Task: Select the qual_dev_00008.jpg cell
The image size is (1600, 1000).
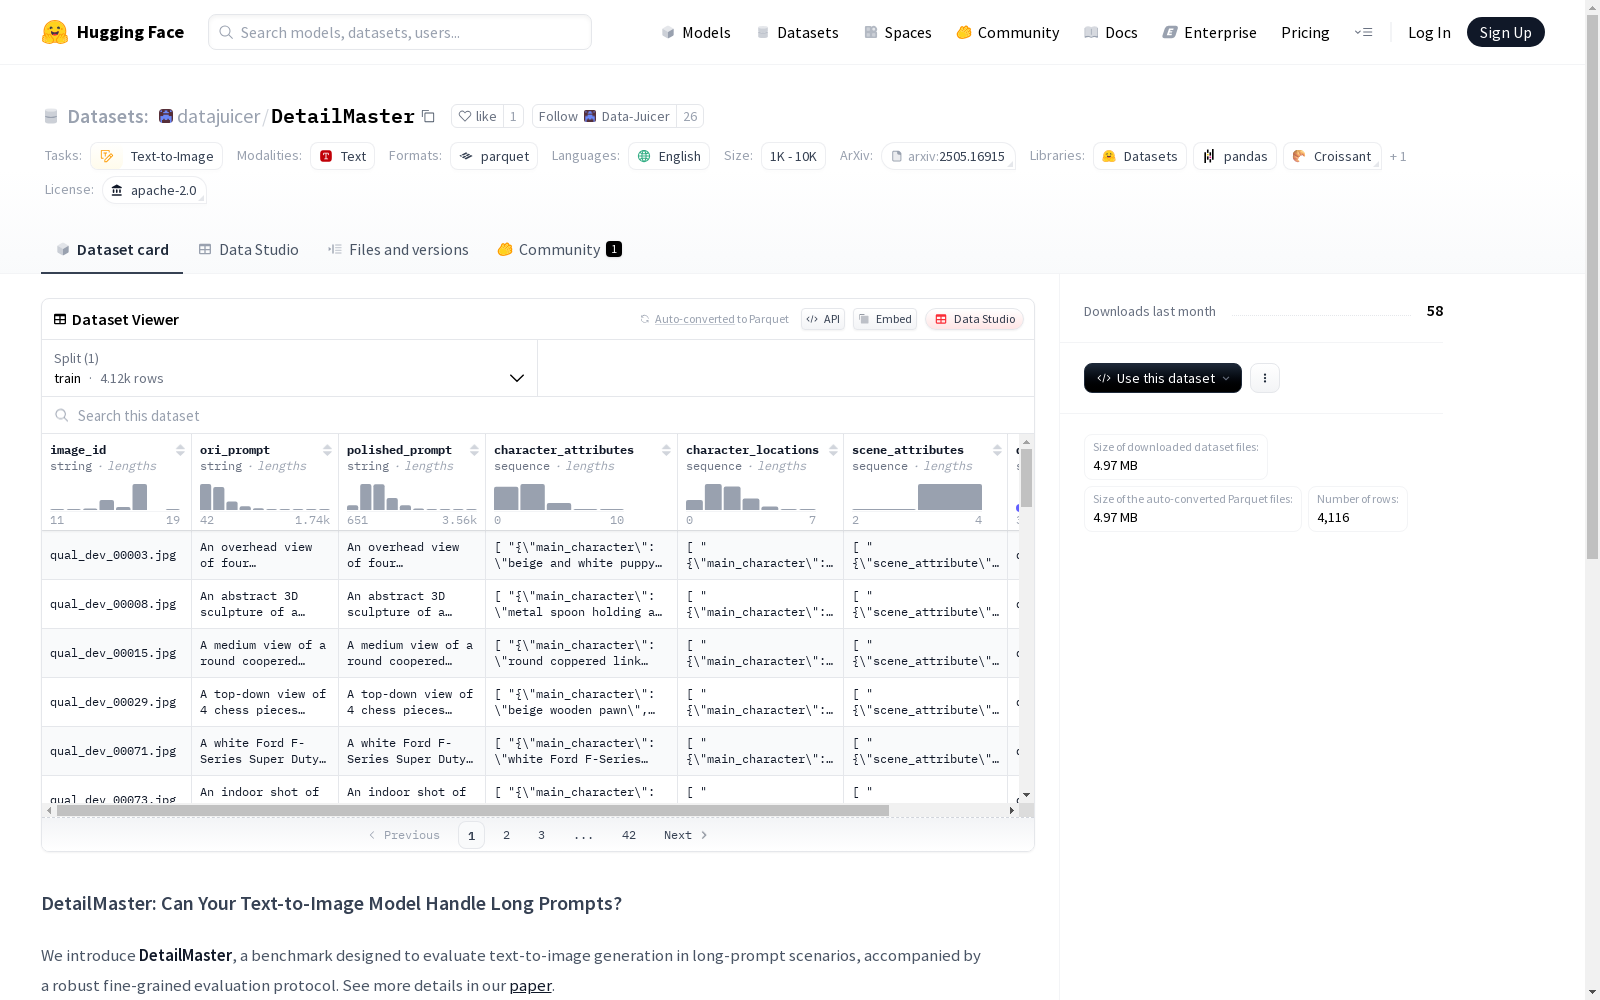Action: click(116, 604)
